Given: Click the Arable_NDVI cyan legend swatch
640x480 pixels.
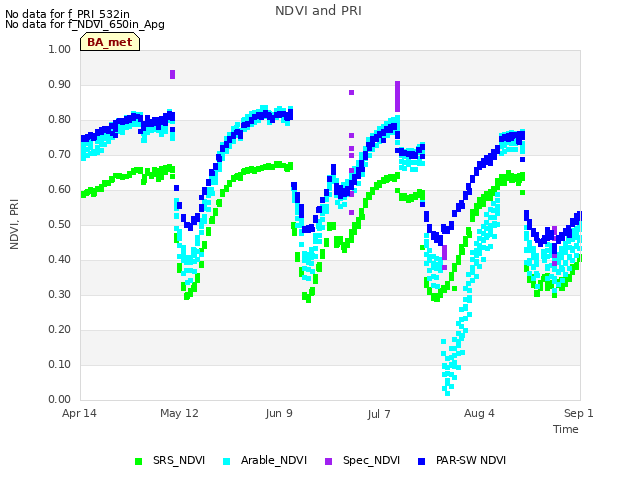Looking at the screenshot, I should tap(227, 461).
